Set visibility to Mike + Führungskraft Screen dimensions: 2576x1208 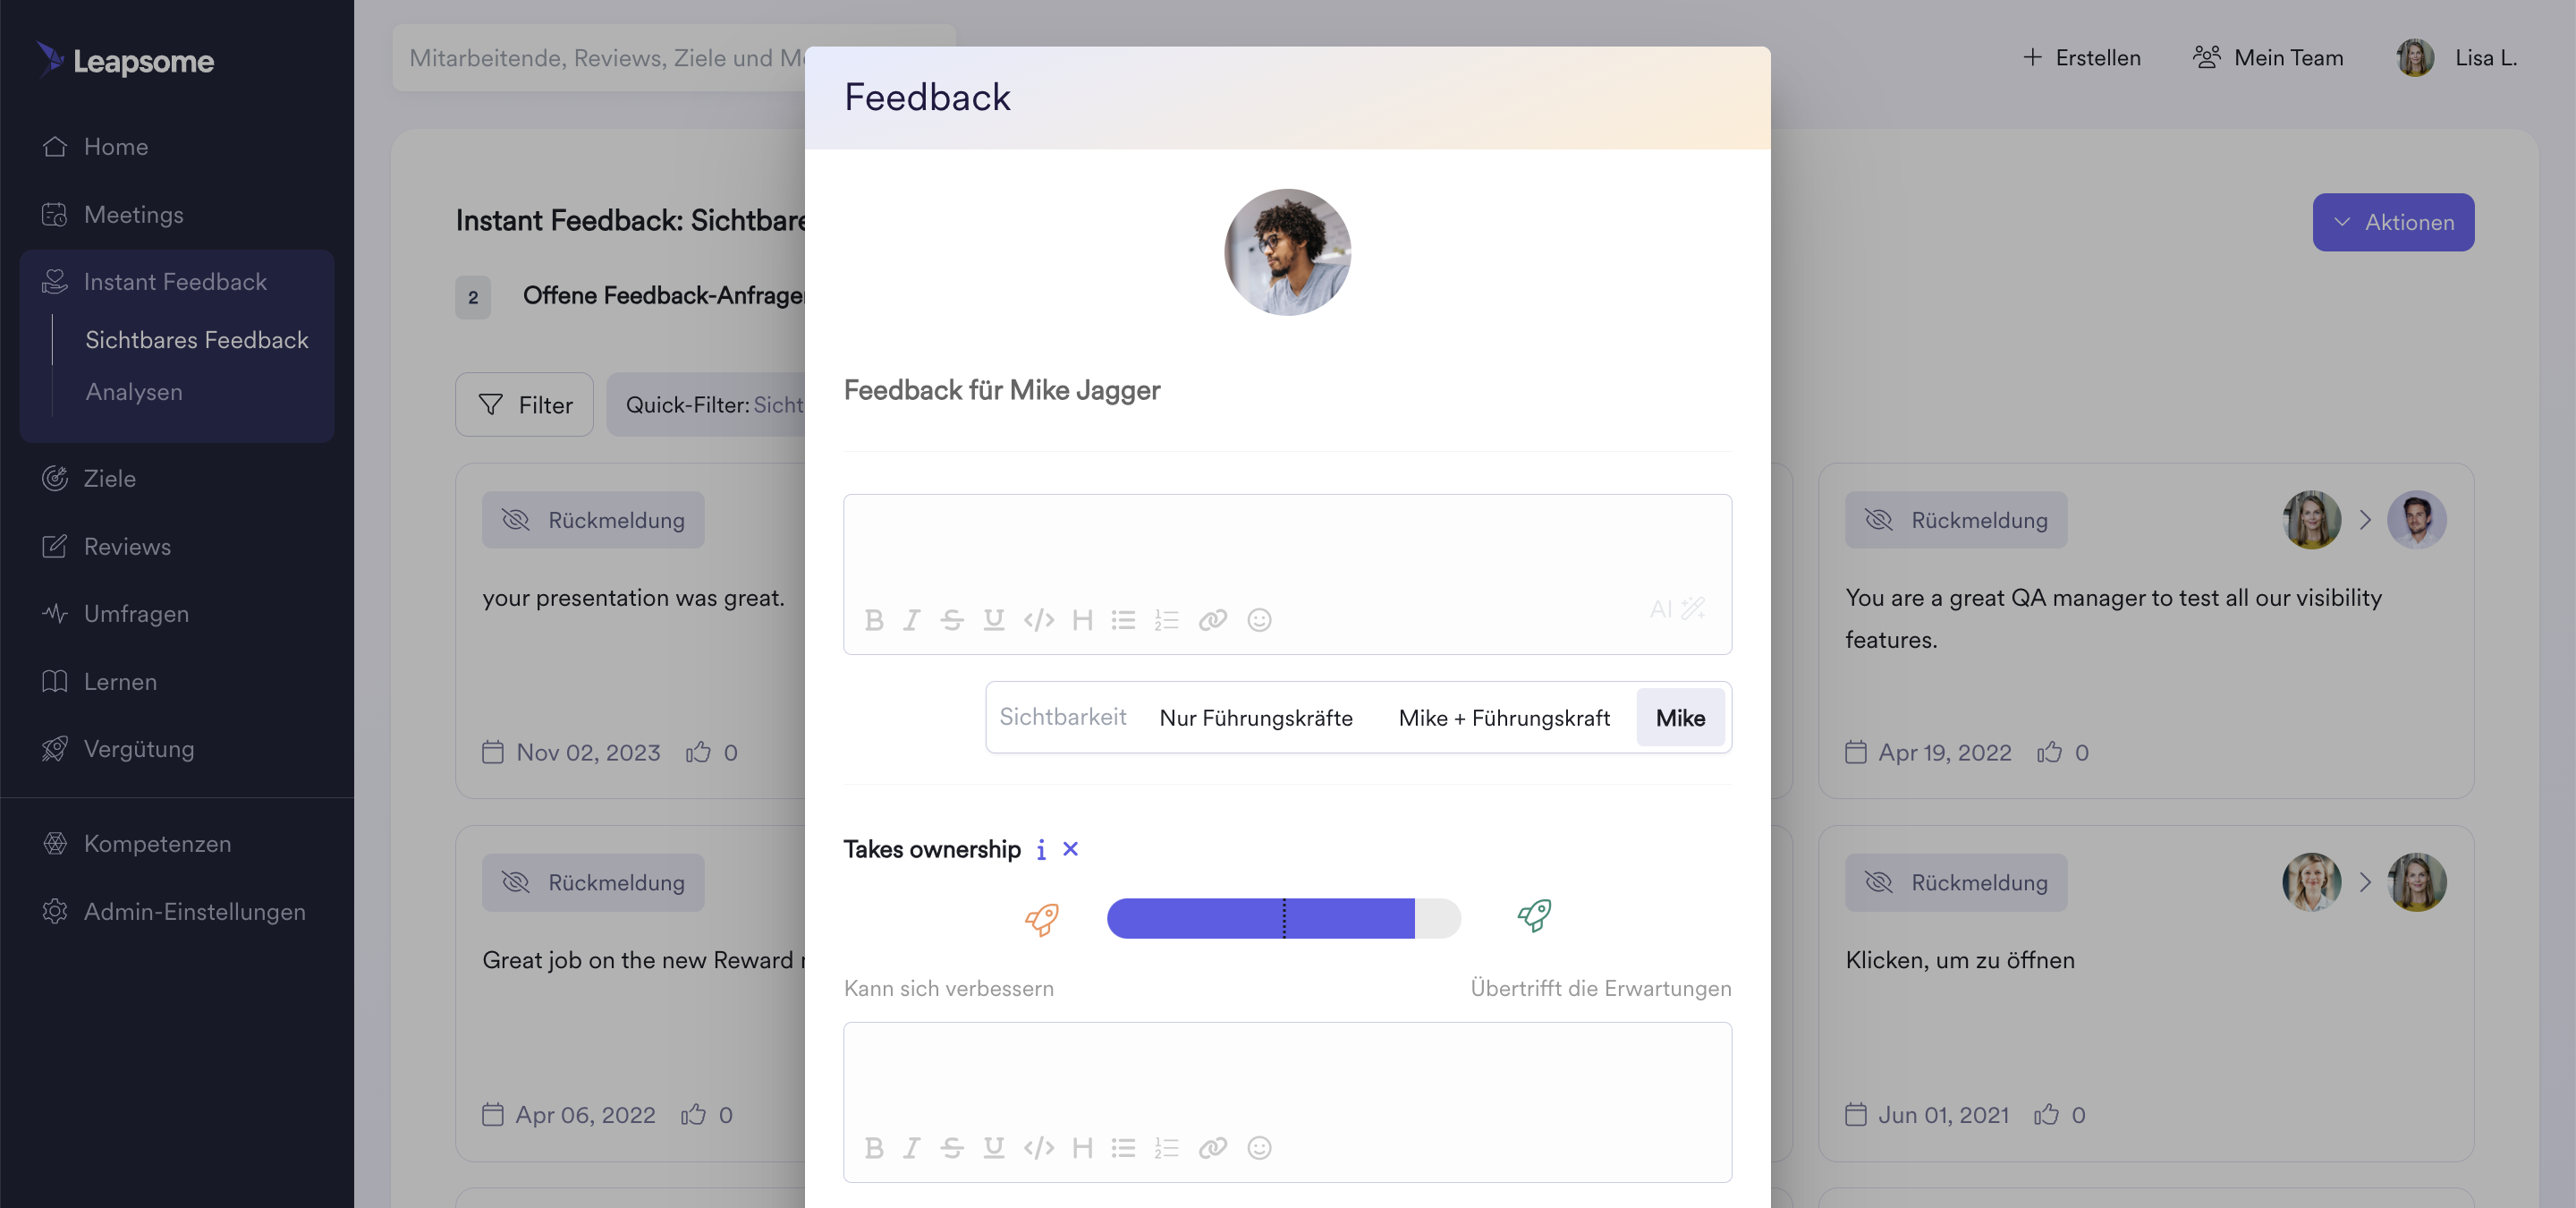pyautogui.click(x=1503, y=718)
